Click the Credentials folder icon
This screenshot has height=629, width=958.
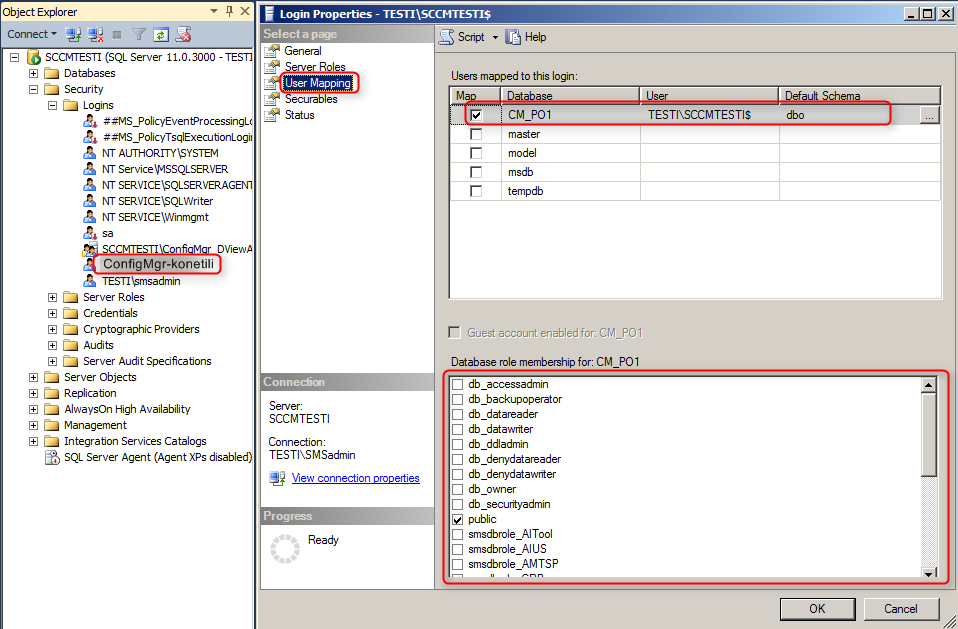click(72, 313)
